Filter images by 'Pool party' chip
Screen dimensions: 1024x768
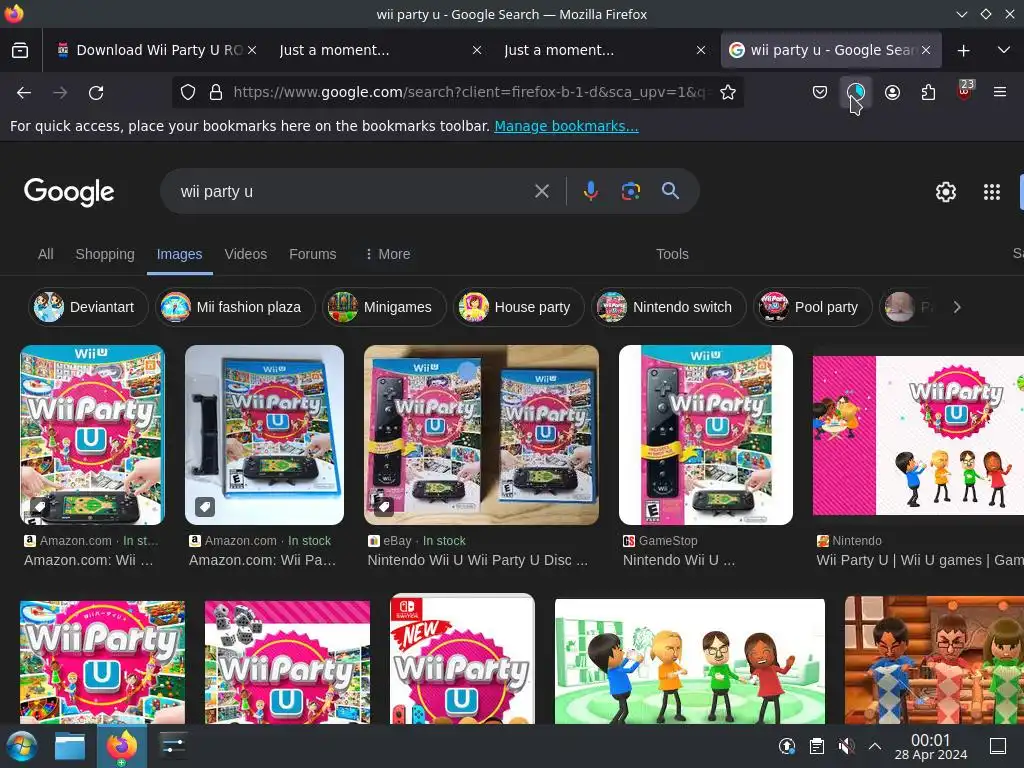click(x=812, y=307)
